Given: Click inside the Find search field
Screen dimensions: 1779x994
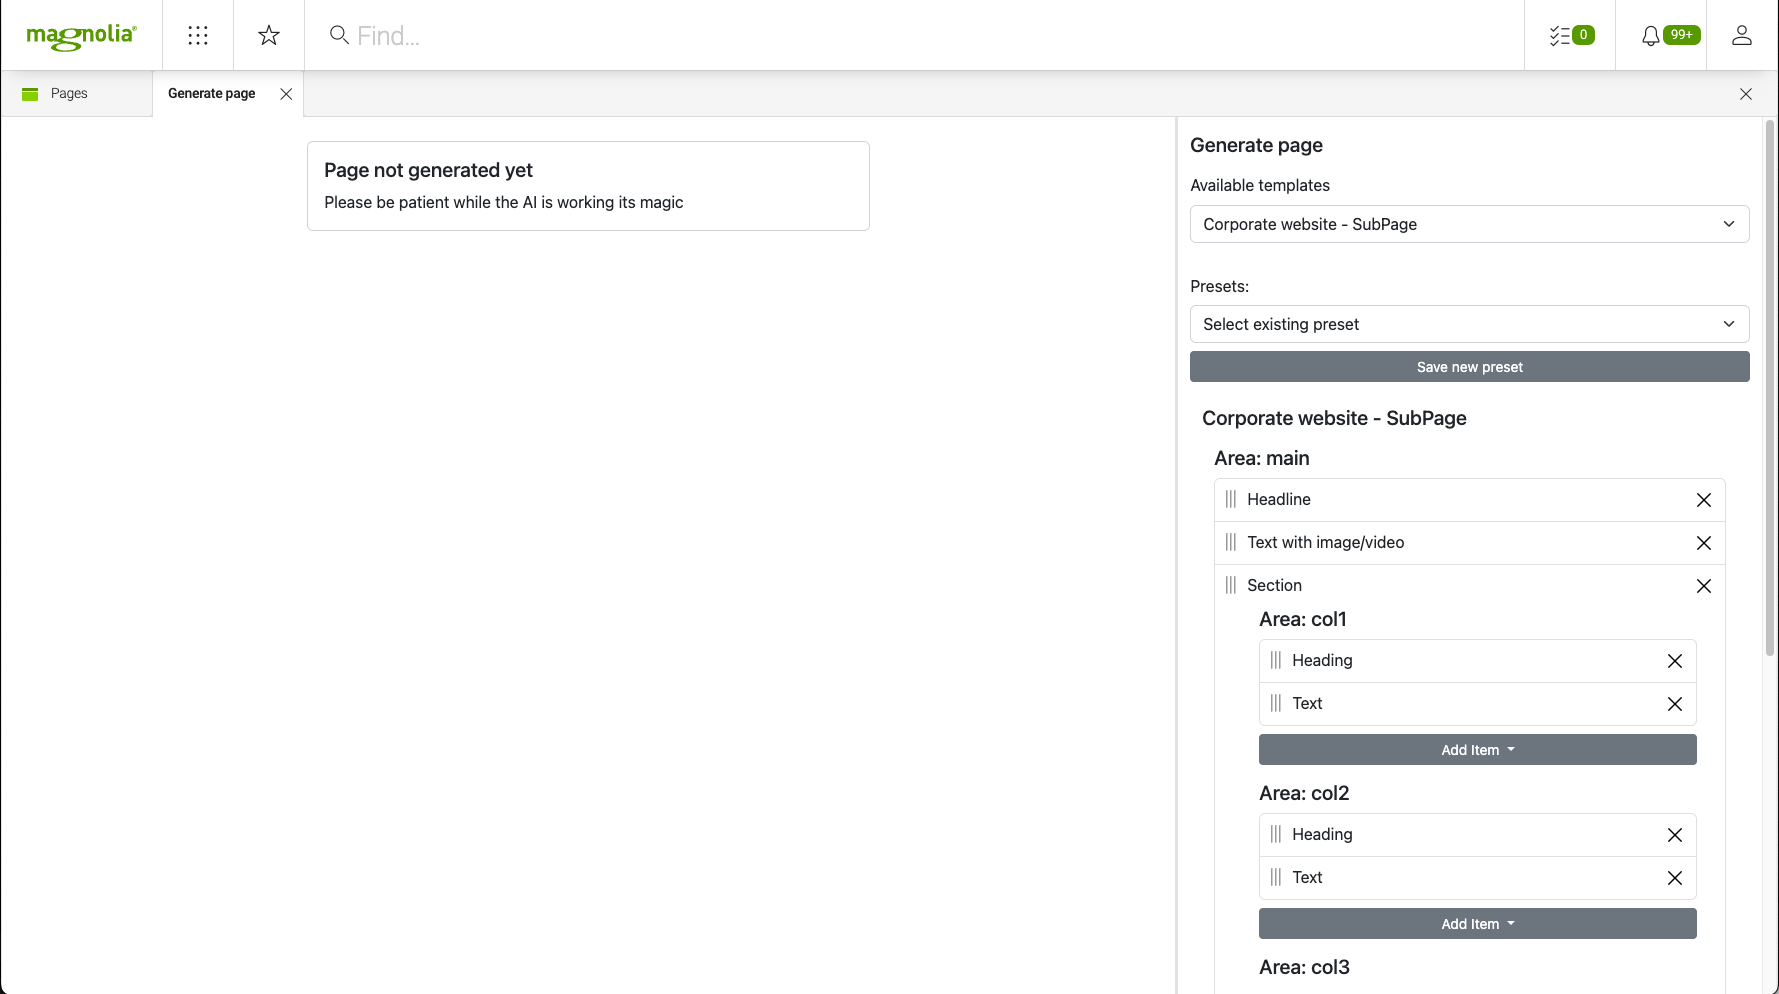Looking at the screenshot, I should tap(500, 35).
